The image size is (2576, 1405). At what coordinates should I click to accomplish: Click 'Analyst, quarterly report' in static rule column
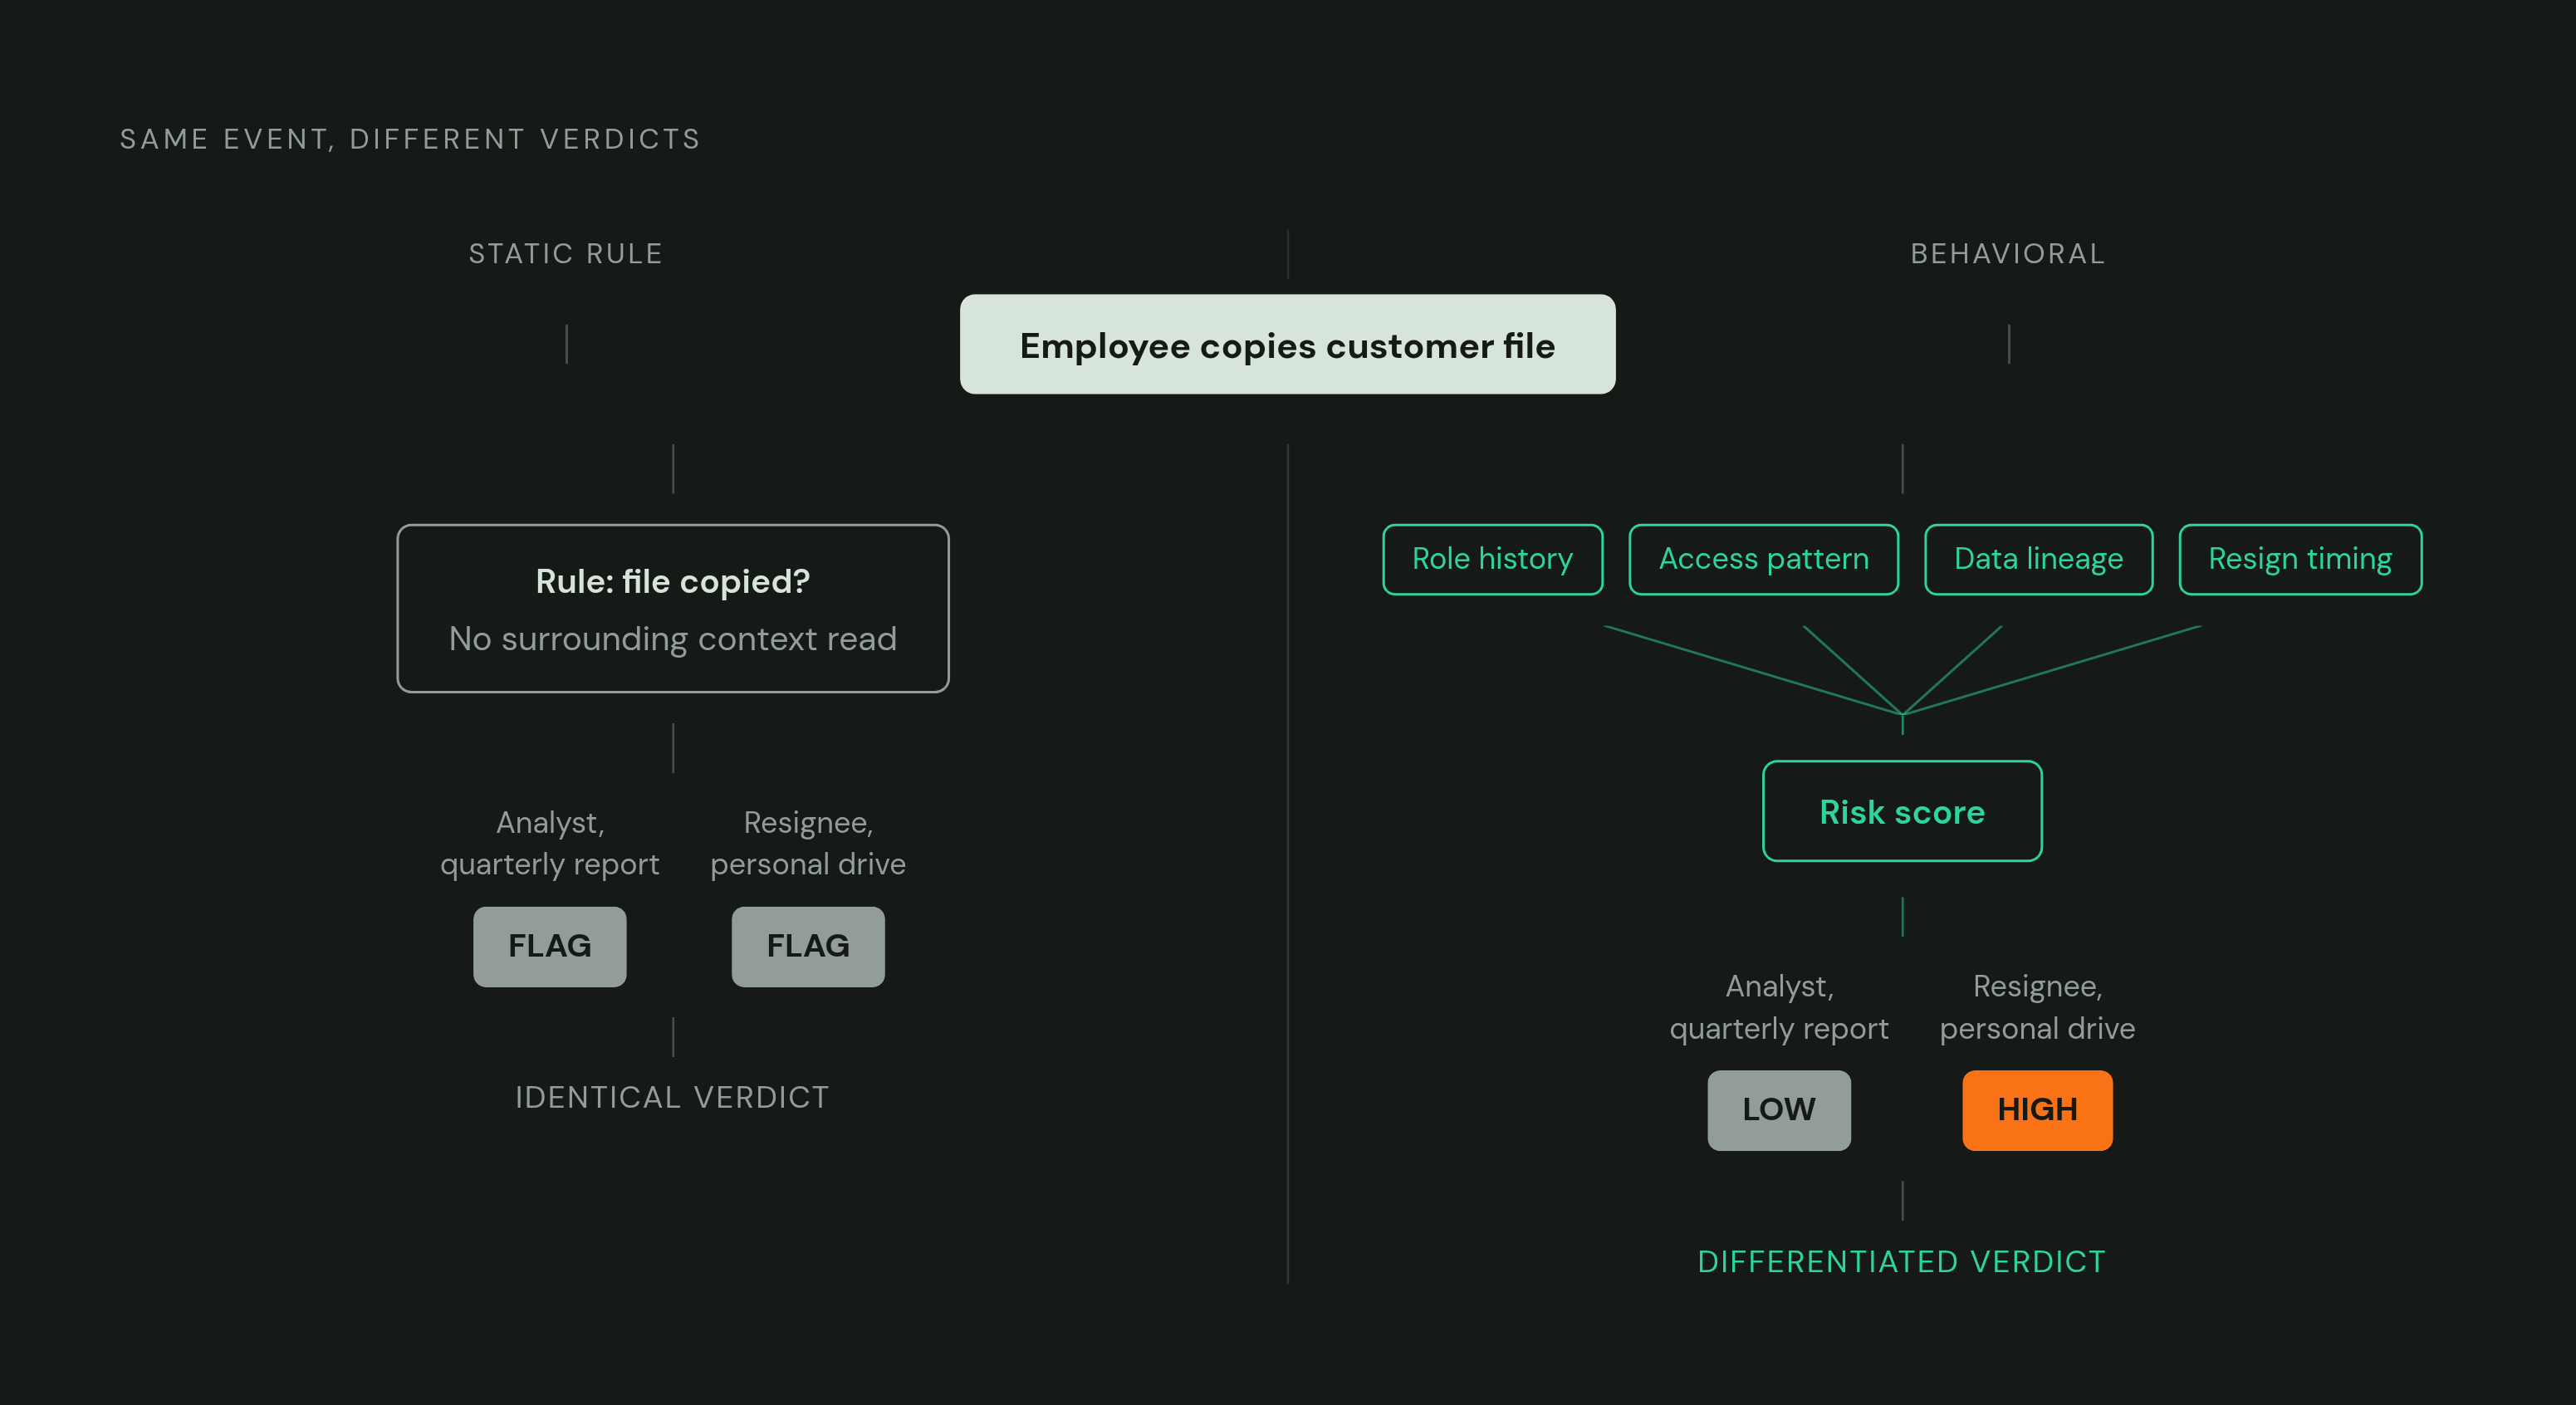[550, 843]
